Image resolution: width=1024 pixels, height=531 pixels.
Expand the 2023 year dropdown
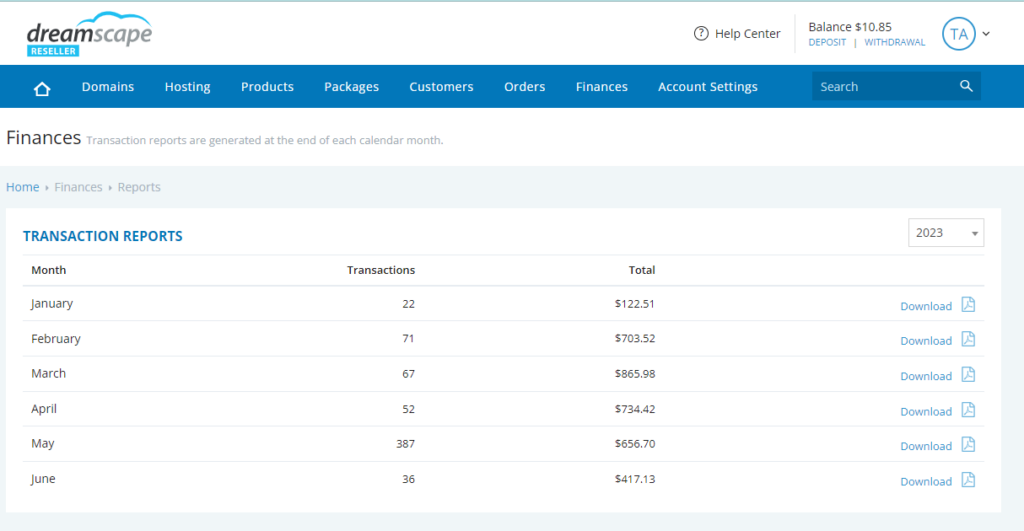(x=946, y=233)
